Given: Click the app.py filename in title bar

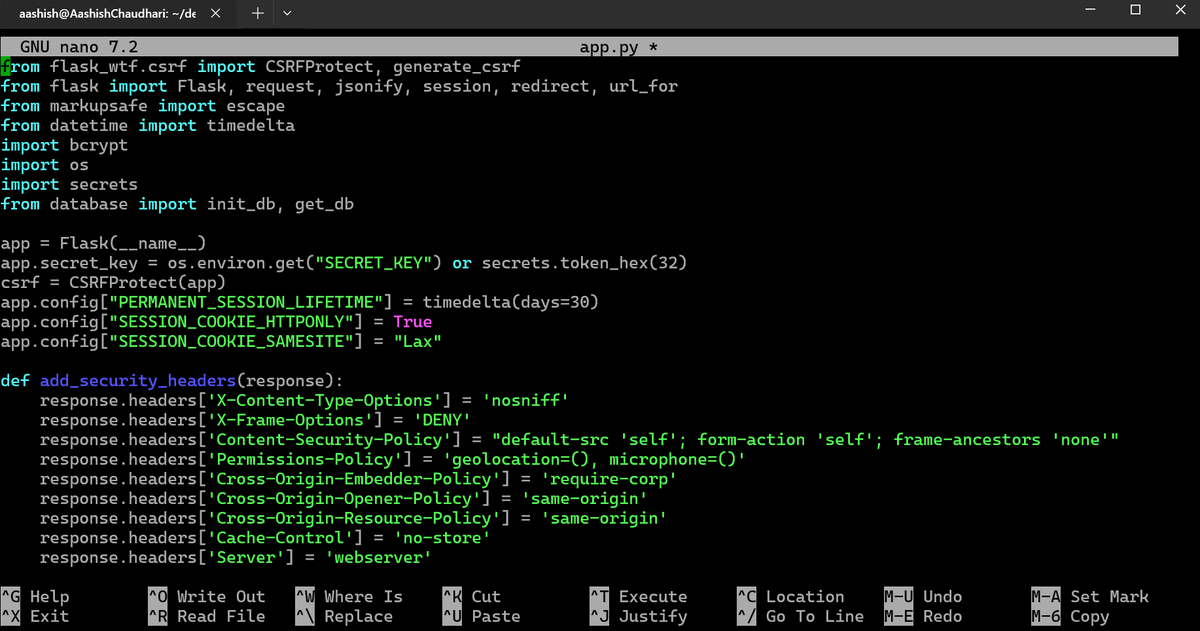Looking at the screenshot, I should [609, 47].
